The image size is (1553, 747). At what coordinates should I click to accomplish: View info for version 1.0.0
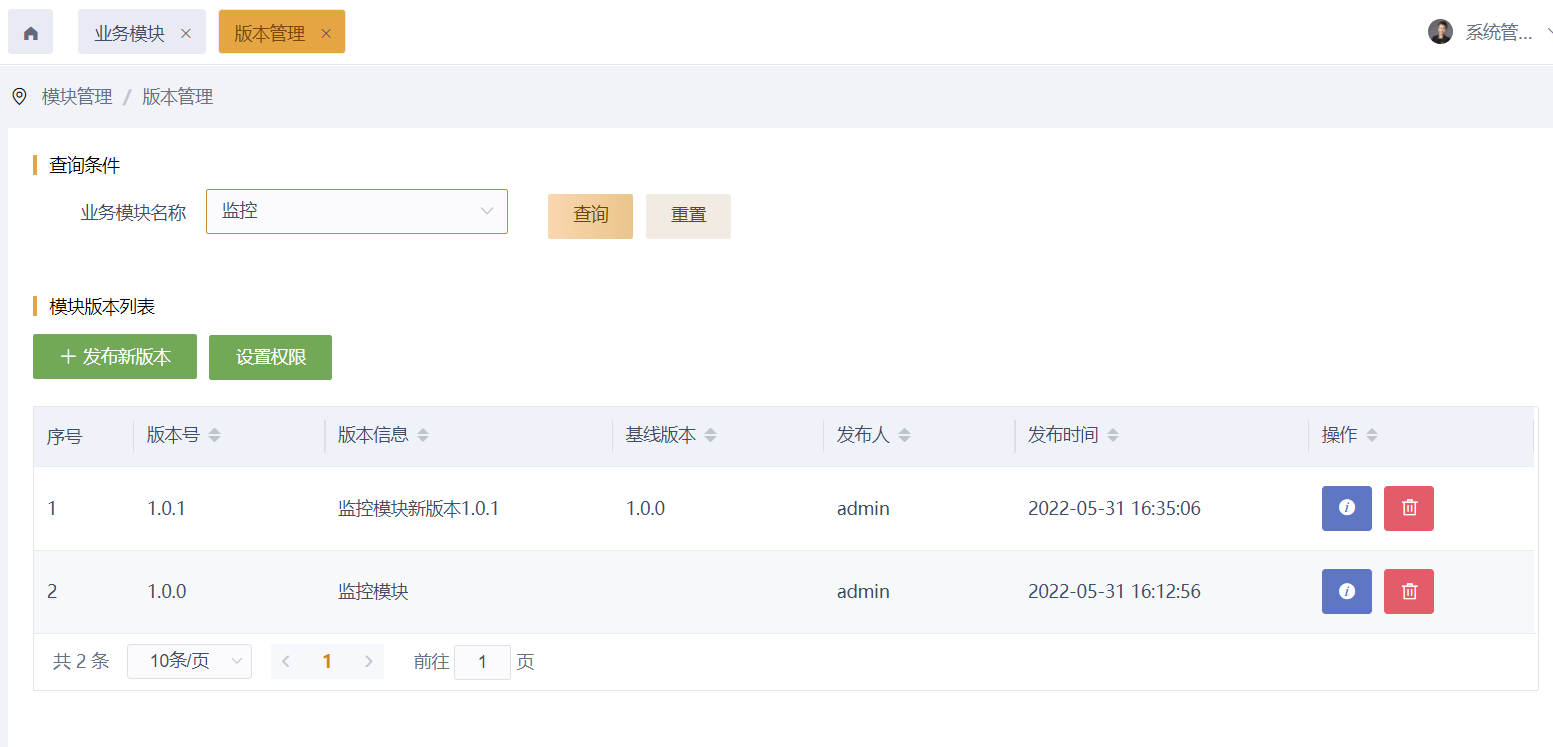[x=1346, y=591]
